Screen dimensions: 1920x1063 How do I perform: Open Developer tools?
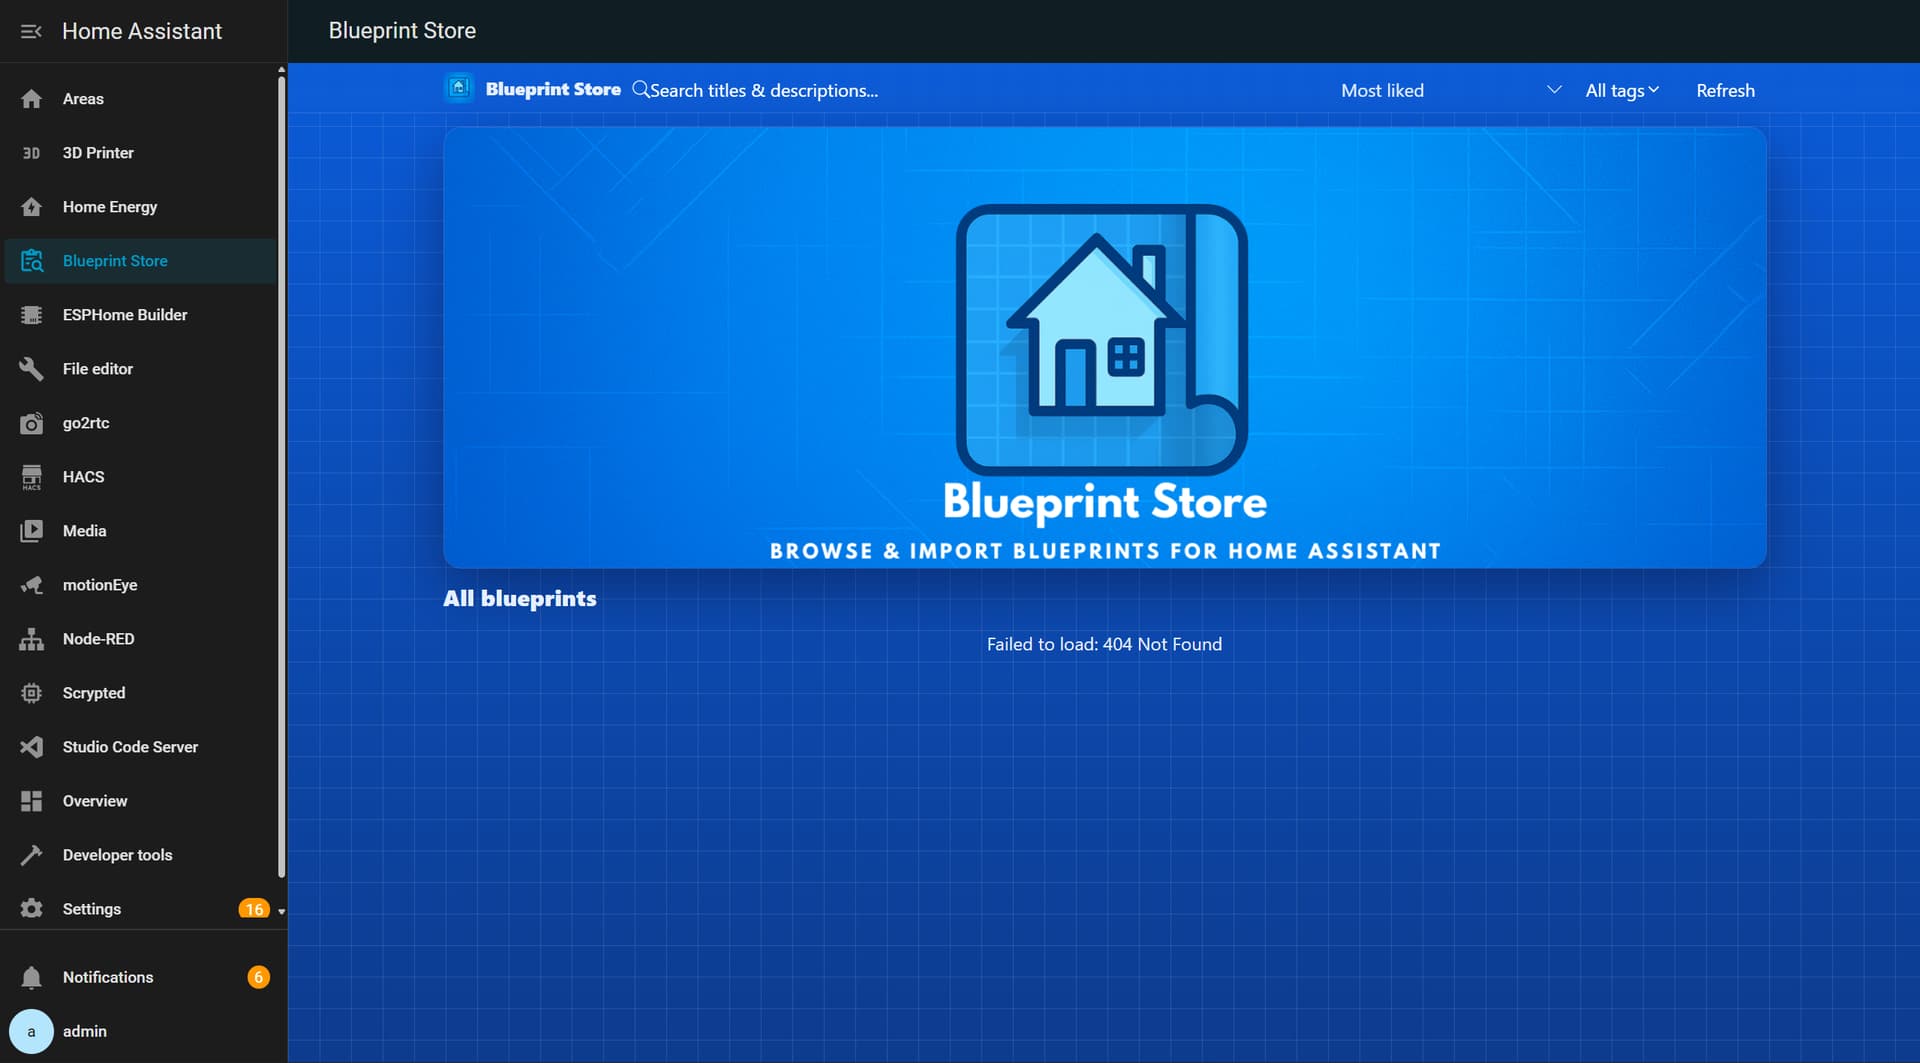(x=140, y=855)
